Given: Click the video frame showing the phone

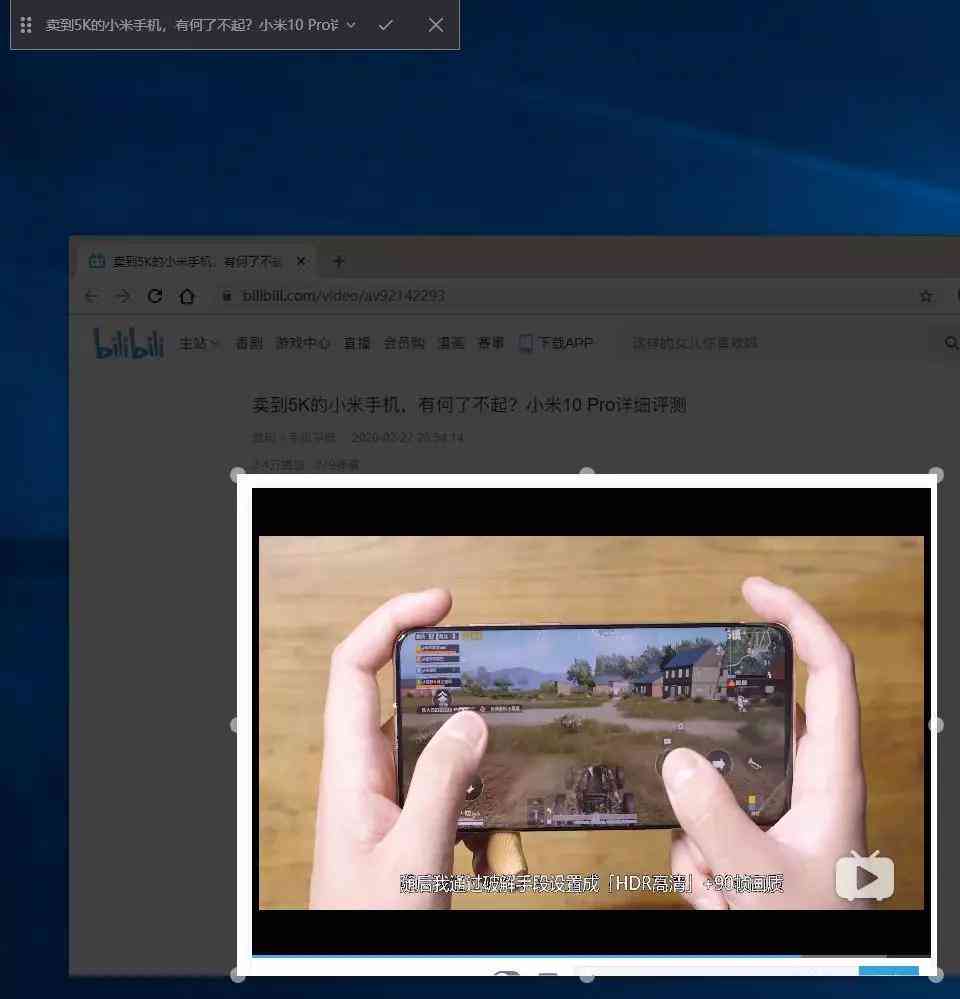Looking at the screenshot, I should [591, 722].
